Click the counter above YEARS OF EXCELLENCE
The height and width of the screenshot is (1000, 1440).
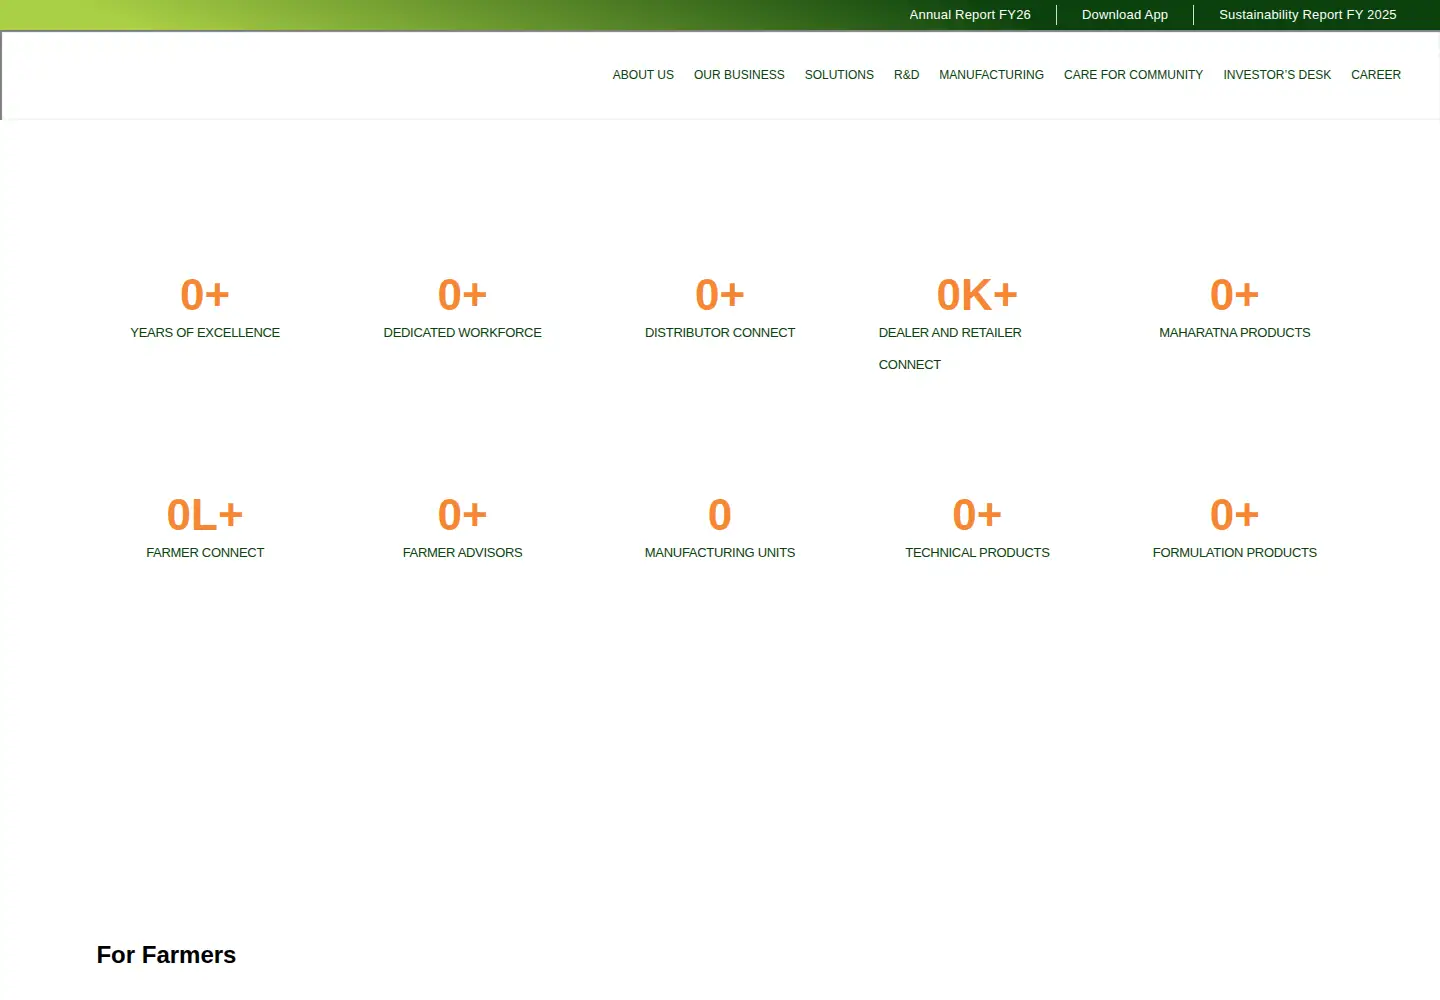click(205, 295)
